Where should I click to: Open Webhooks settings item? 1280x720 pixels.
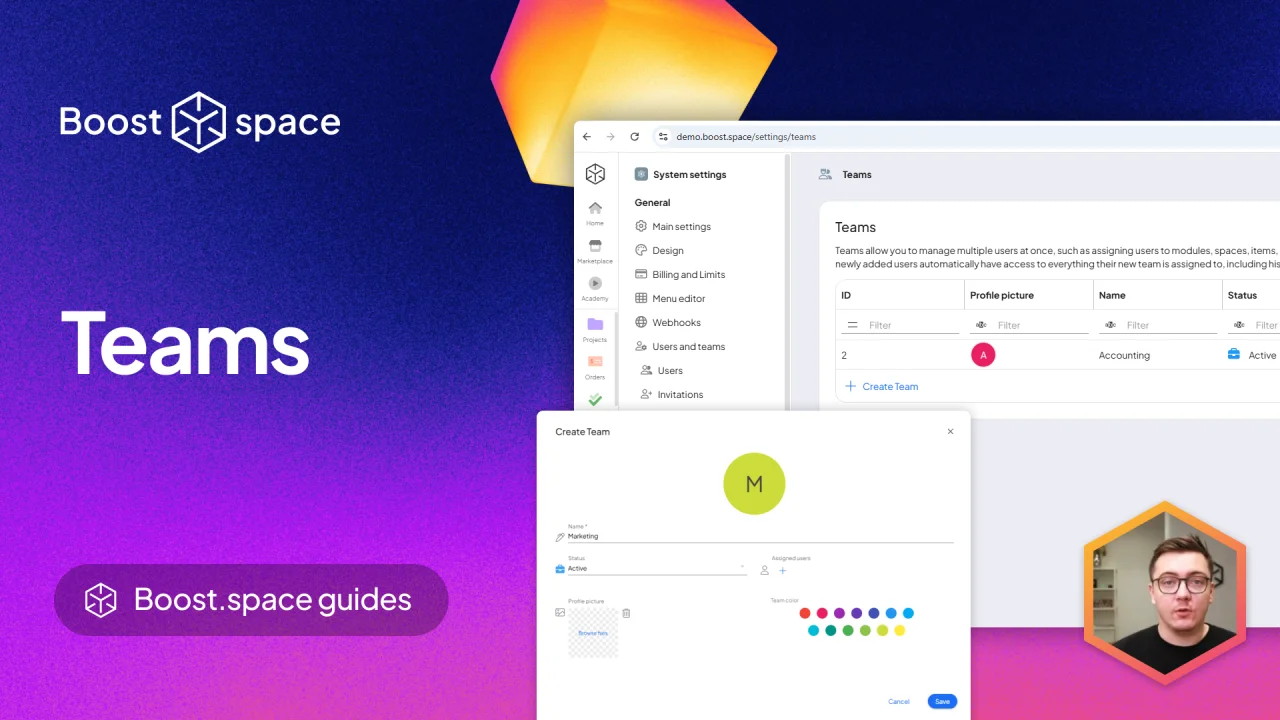[668, 322]
